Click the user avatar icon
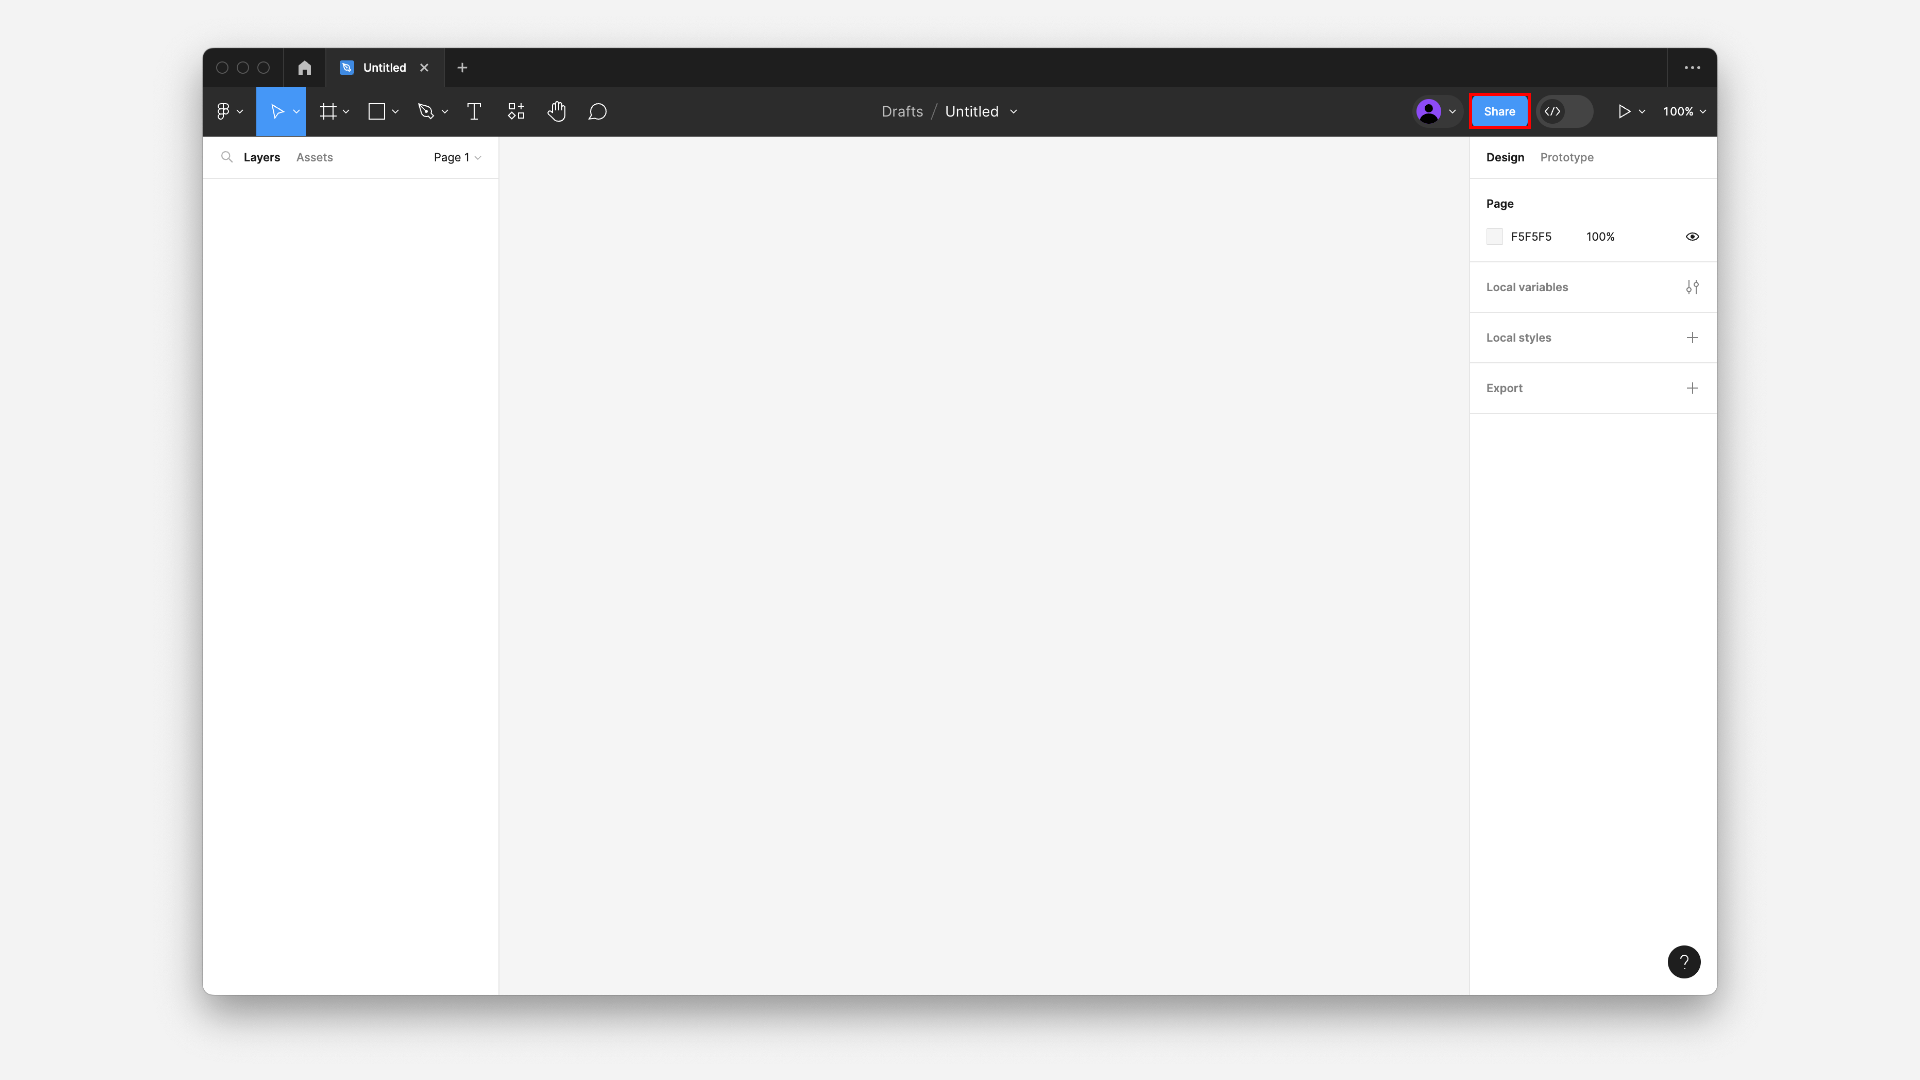This screenshot has height=1080, width=1920. [1429, 111]
